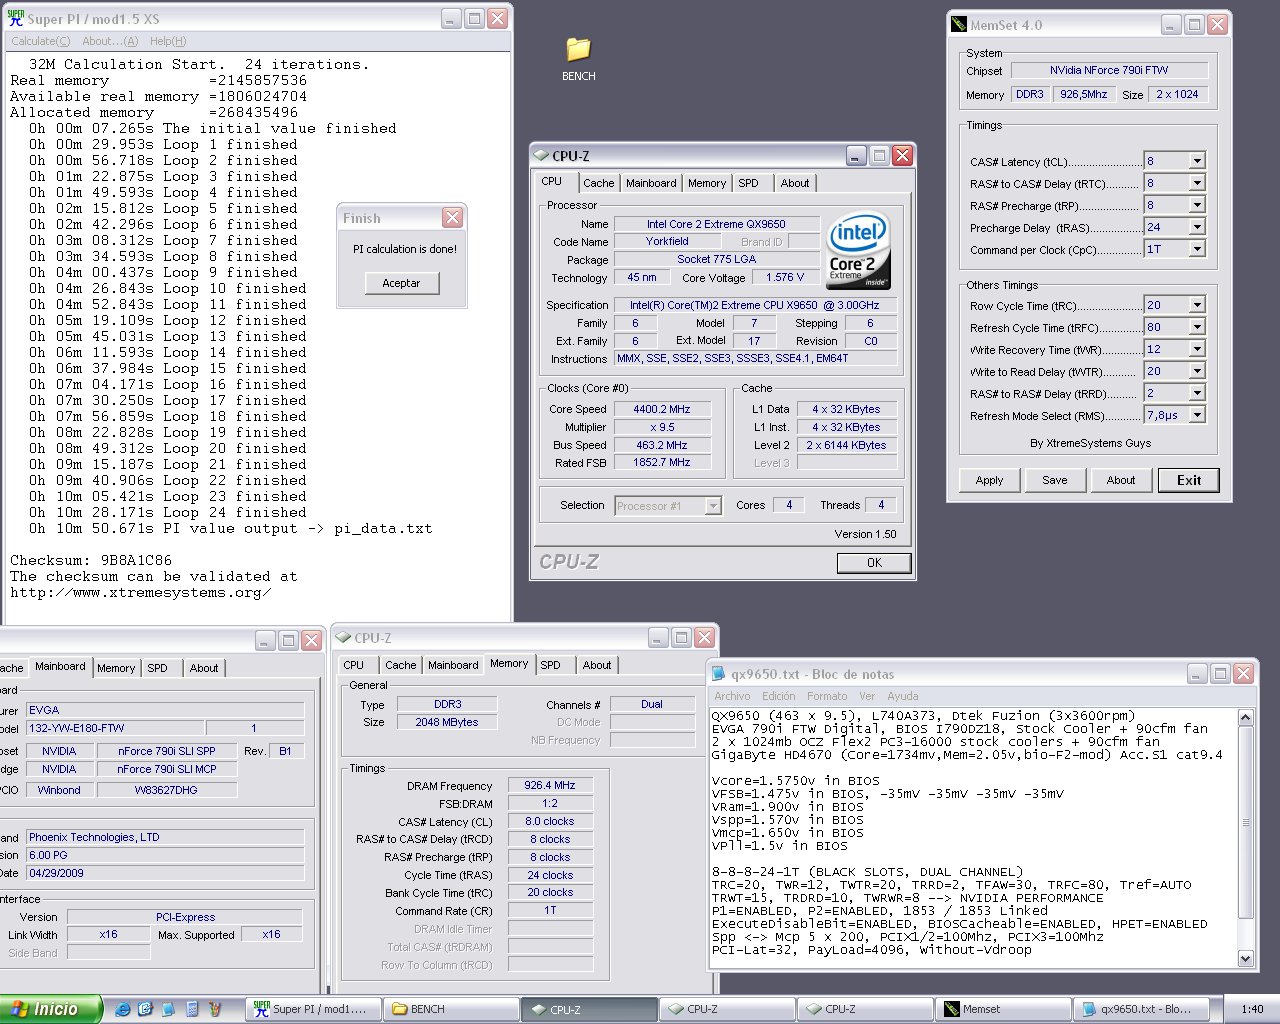Click the Intel Core 2 Extreme QX9650 name field
The height and width of the screenshot is (1024, 1280).
click(x=716, y=224)
